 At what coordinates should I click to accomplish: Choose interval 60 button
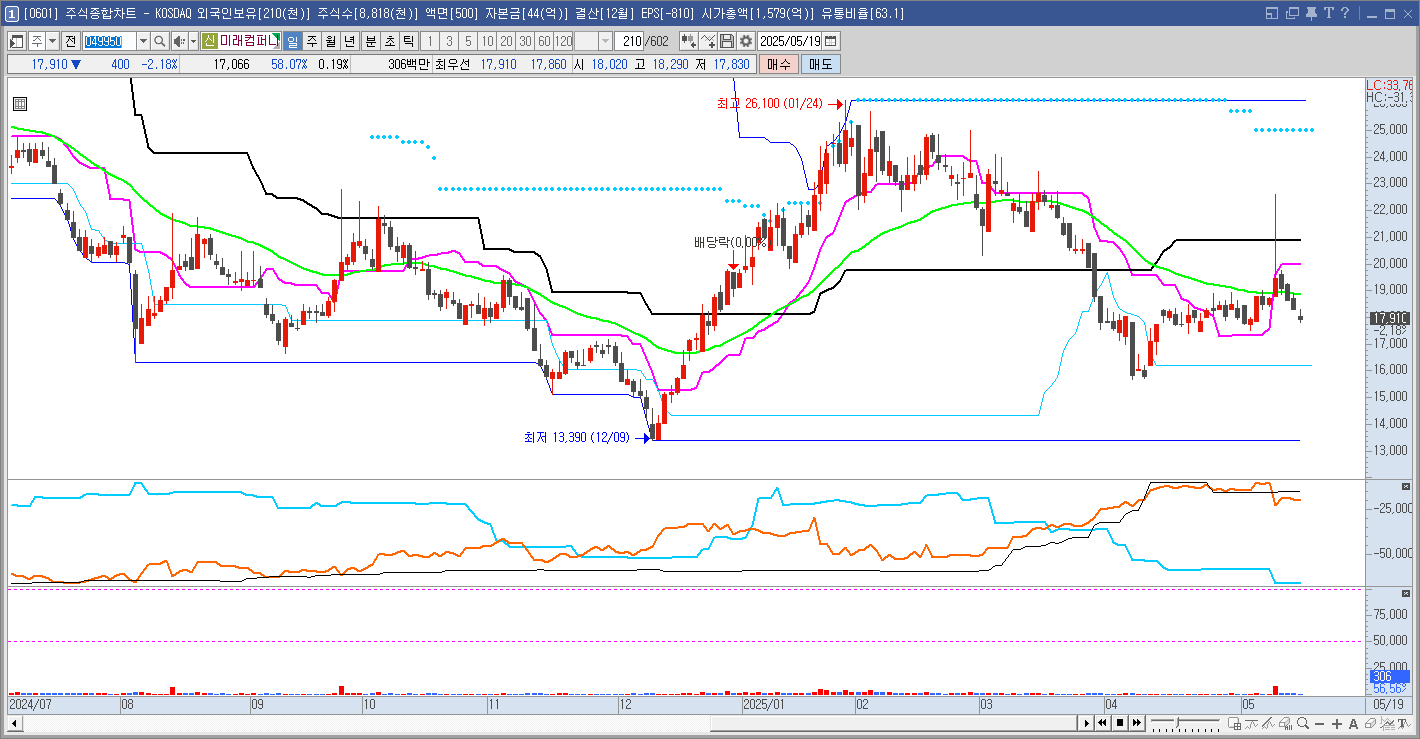tap(544, 41)
